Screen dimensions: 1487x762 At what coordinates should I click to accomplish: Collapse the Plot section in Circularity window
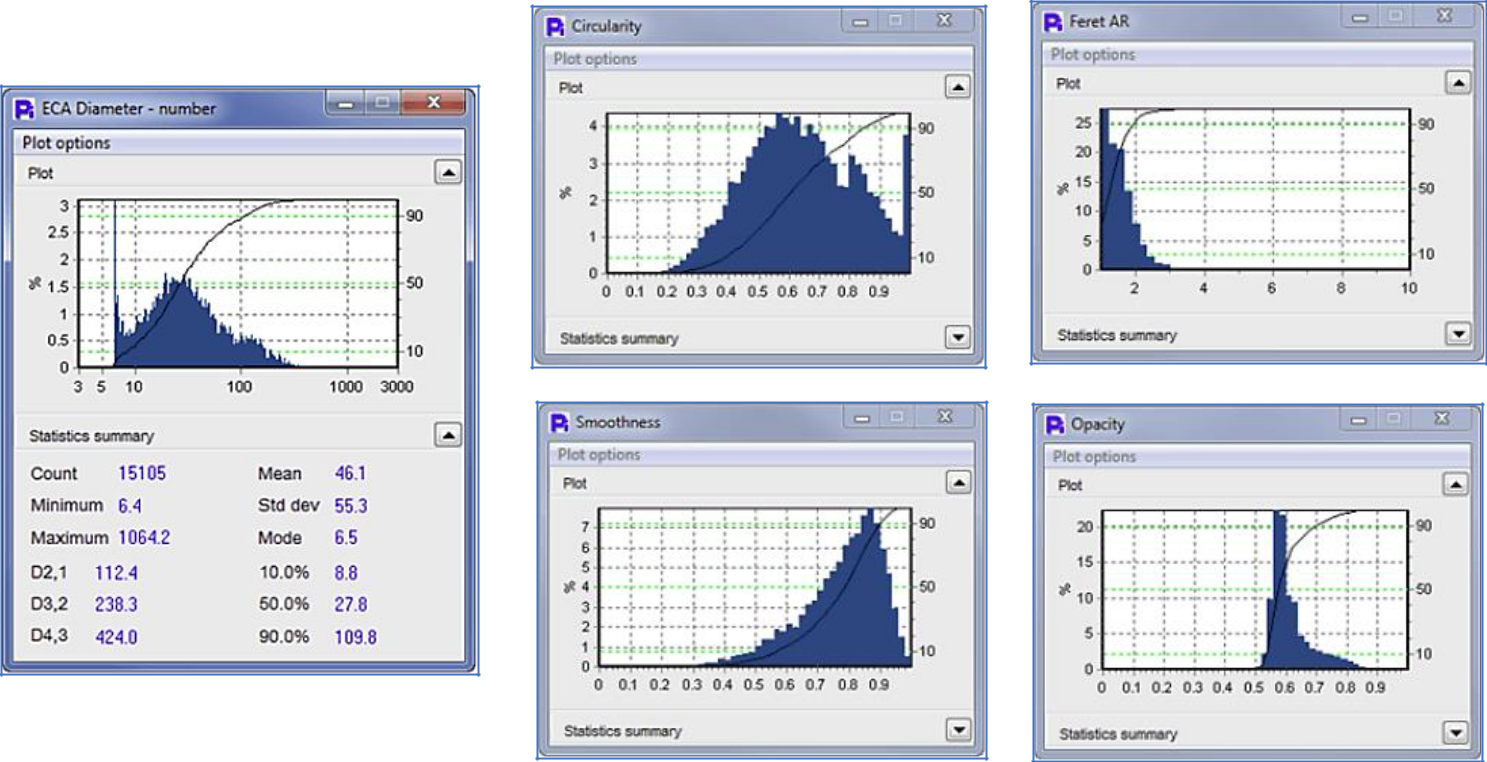[x=958, y=87]
